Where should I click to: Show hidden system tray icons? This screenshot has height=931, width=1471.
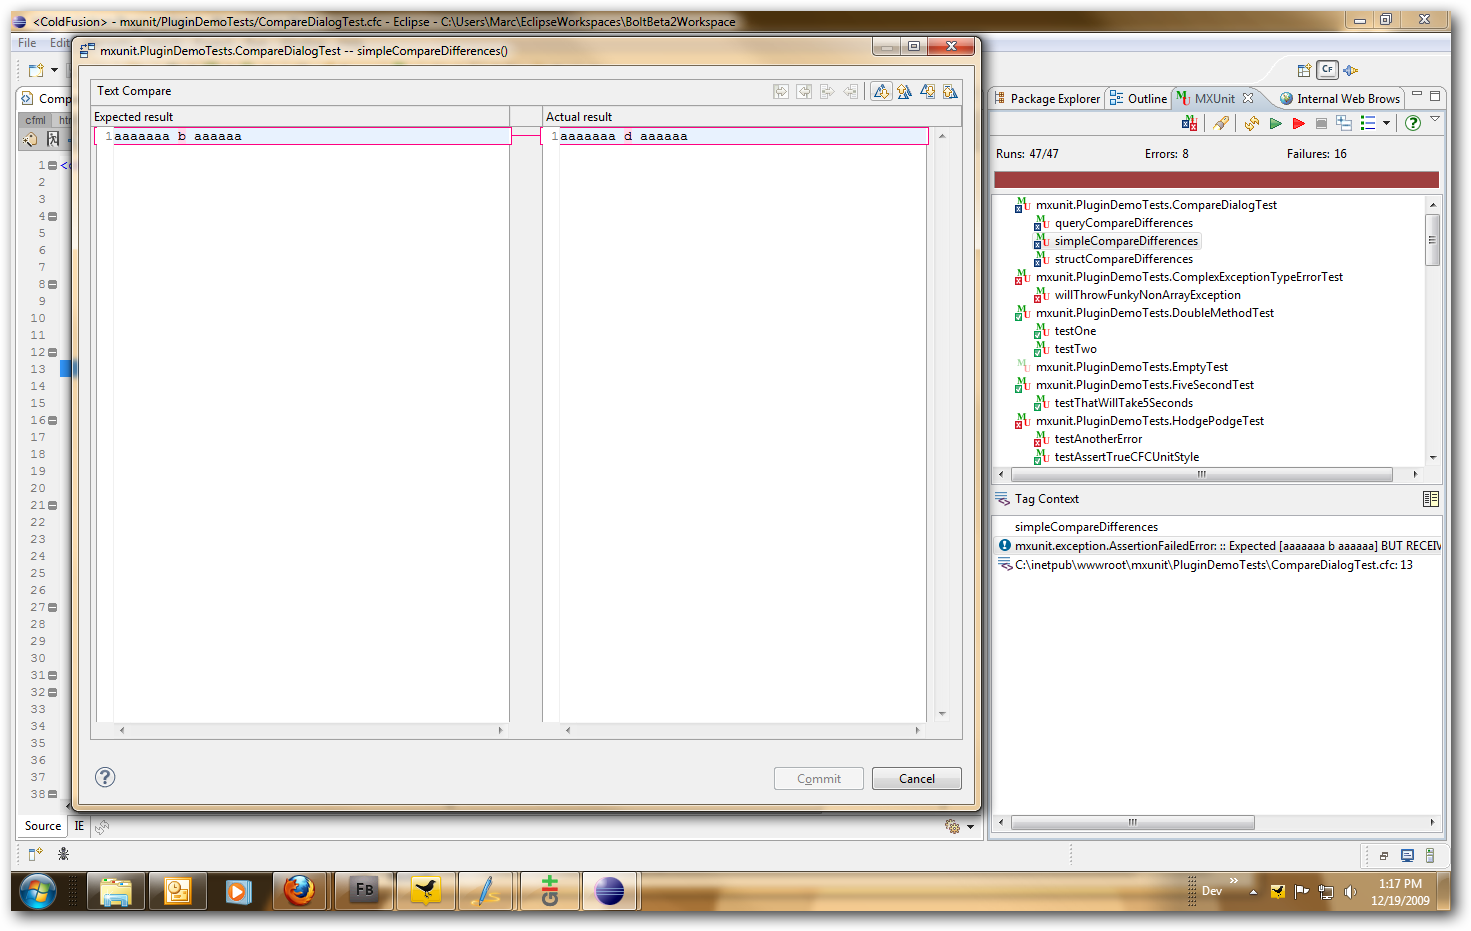tap(1253, 891)
